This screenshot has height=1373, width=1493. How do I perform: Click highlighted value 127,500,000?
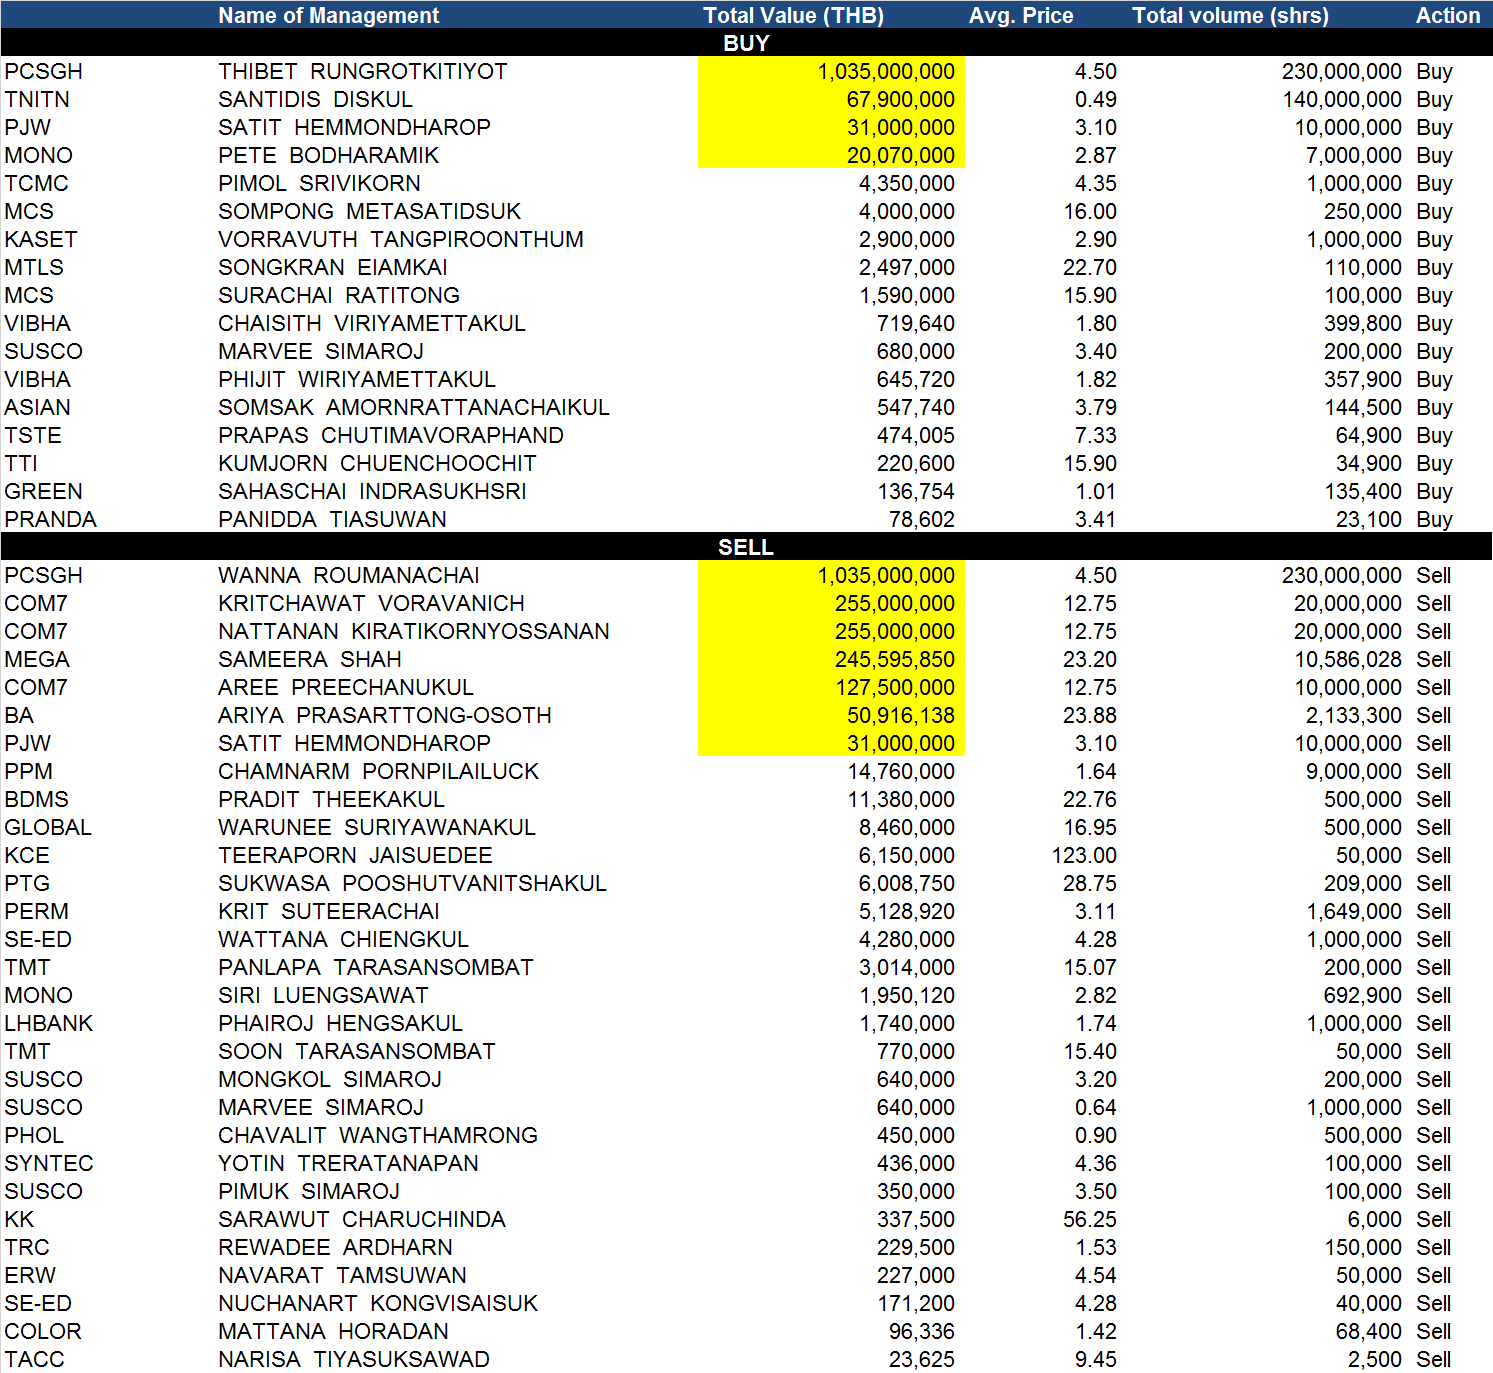(895, 687)
